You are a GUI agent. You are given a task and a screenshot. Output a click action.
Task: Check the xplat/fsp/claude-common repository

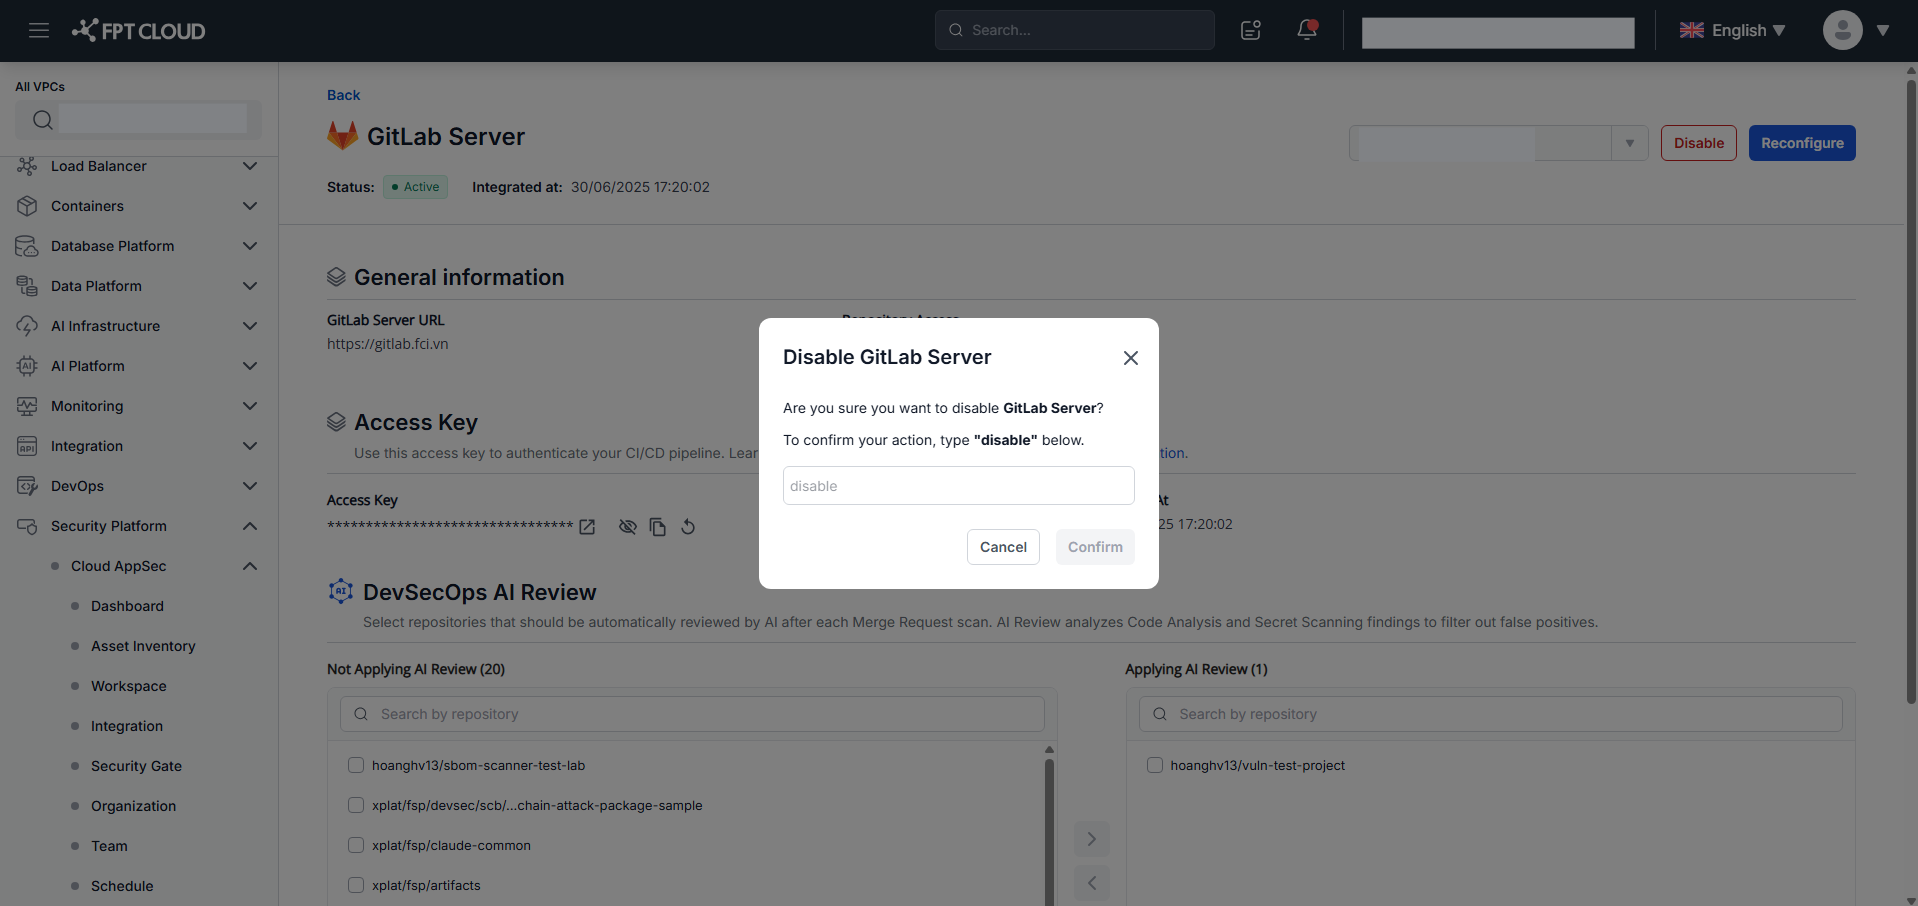pos(356,845)
